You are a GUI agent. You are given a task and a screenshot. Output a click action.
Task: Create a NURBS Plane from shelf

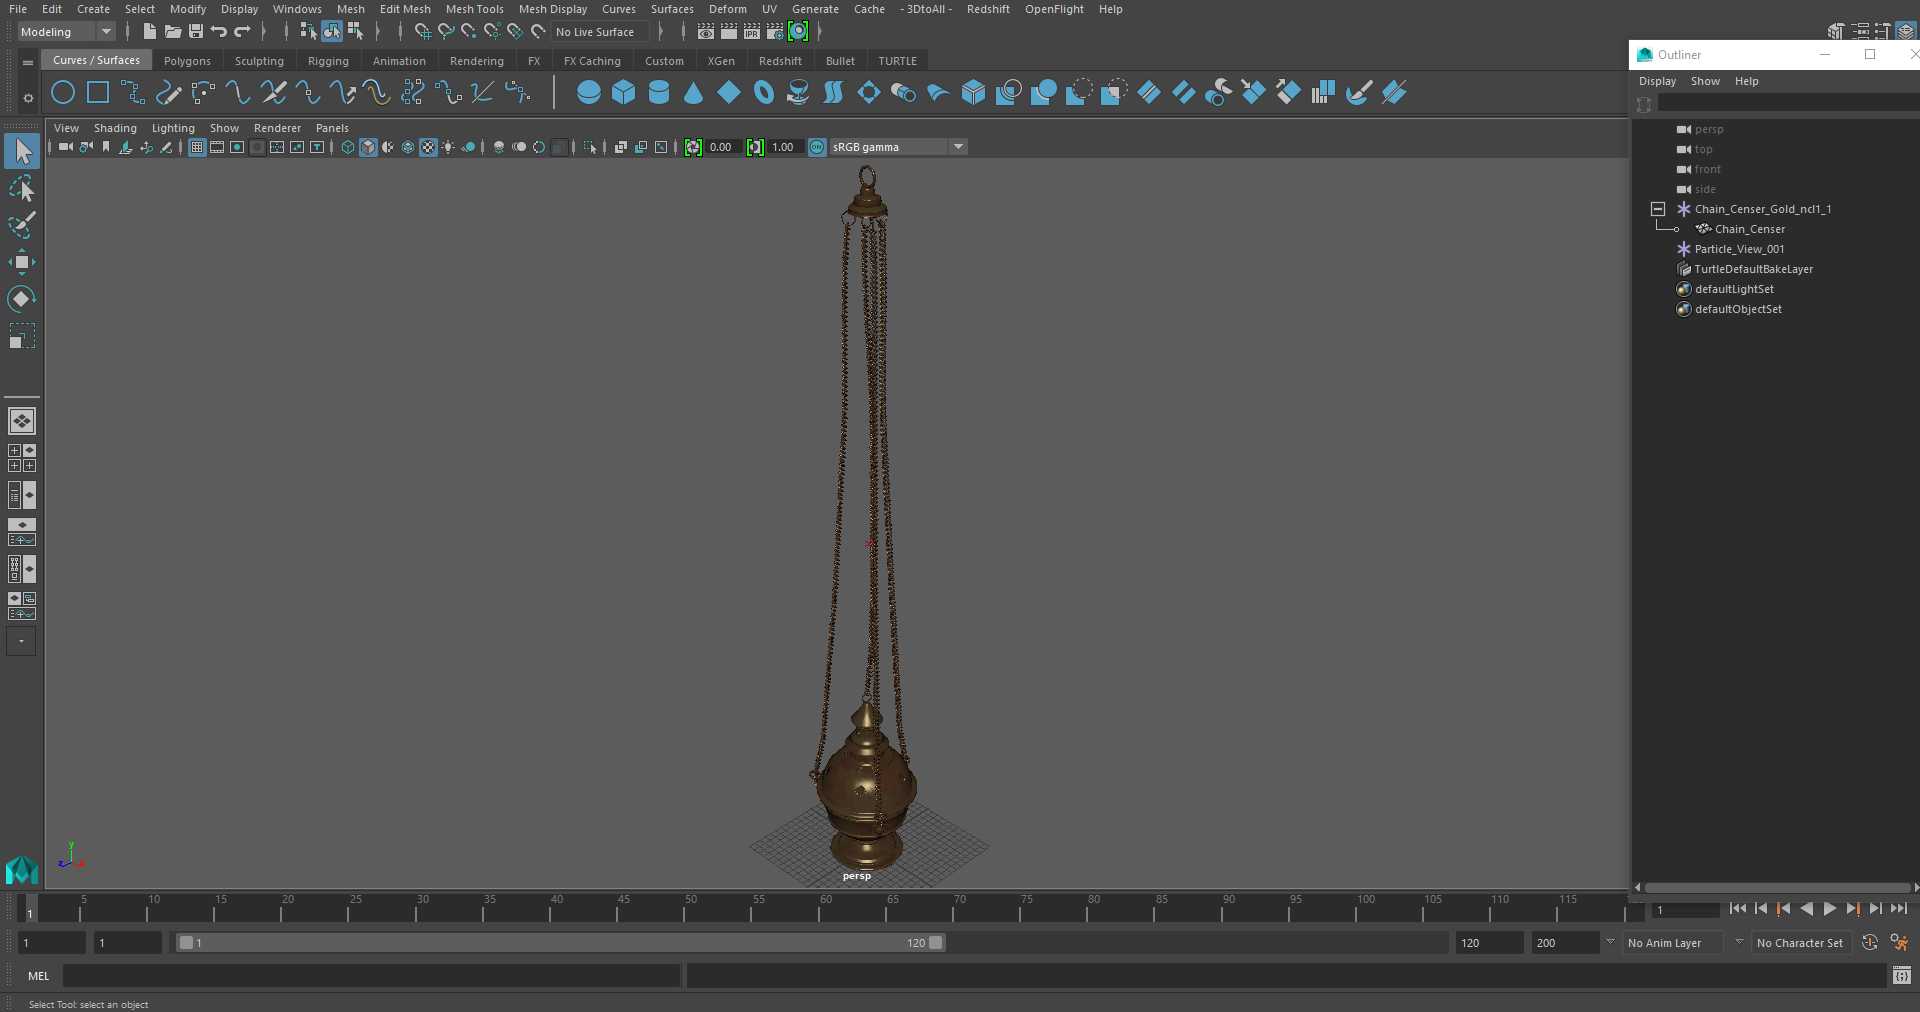click(x=729, y=93)
